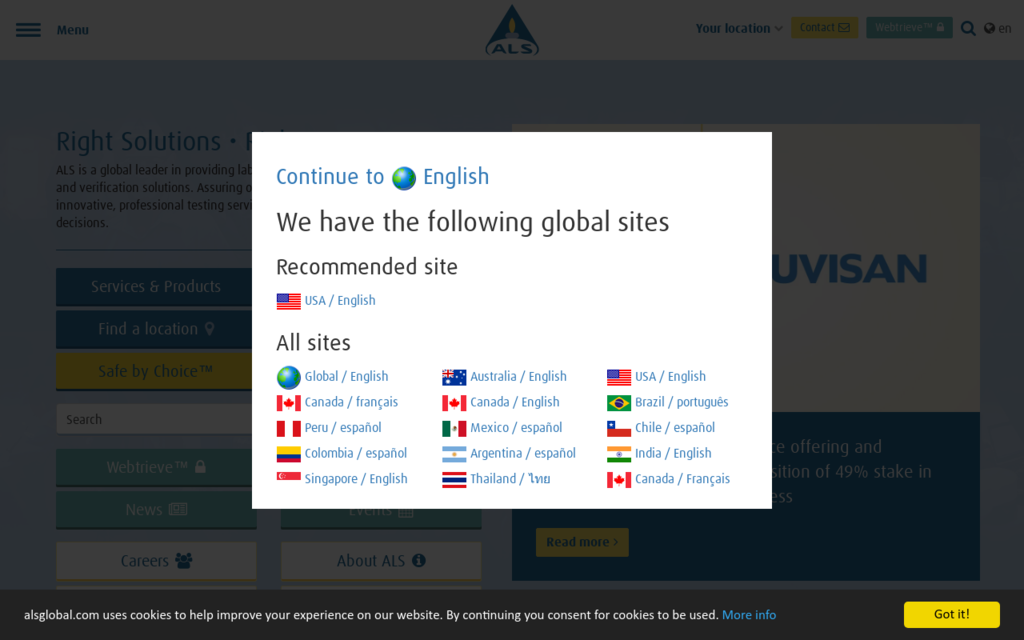Select Canada / français site
This screenshot has height=640, width=1024.
pyautogui.click(x=351, y=402)
